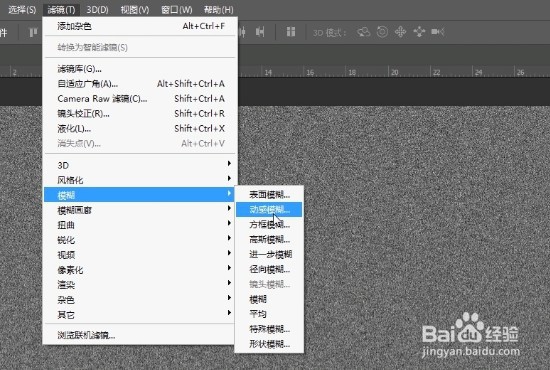550x370 pixels.
Task: Open the 选择(S) menu
Action: click(x=22, y=9)
